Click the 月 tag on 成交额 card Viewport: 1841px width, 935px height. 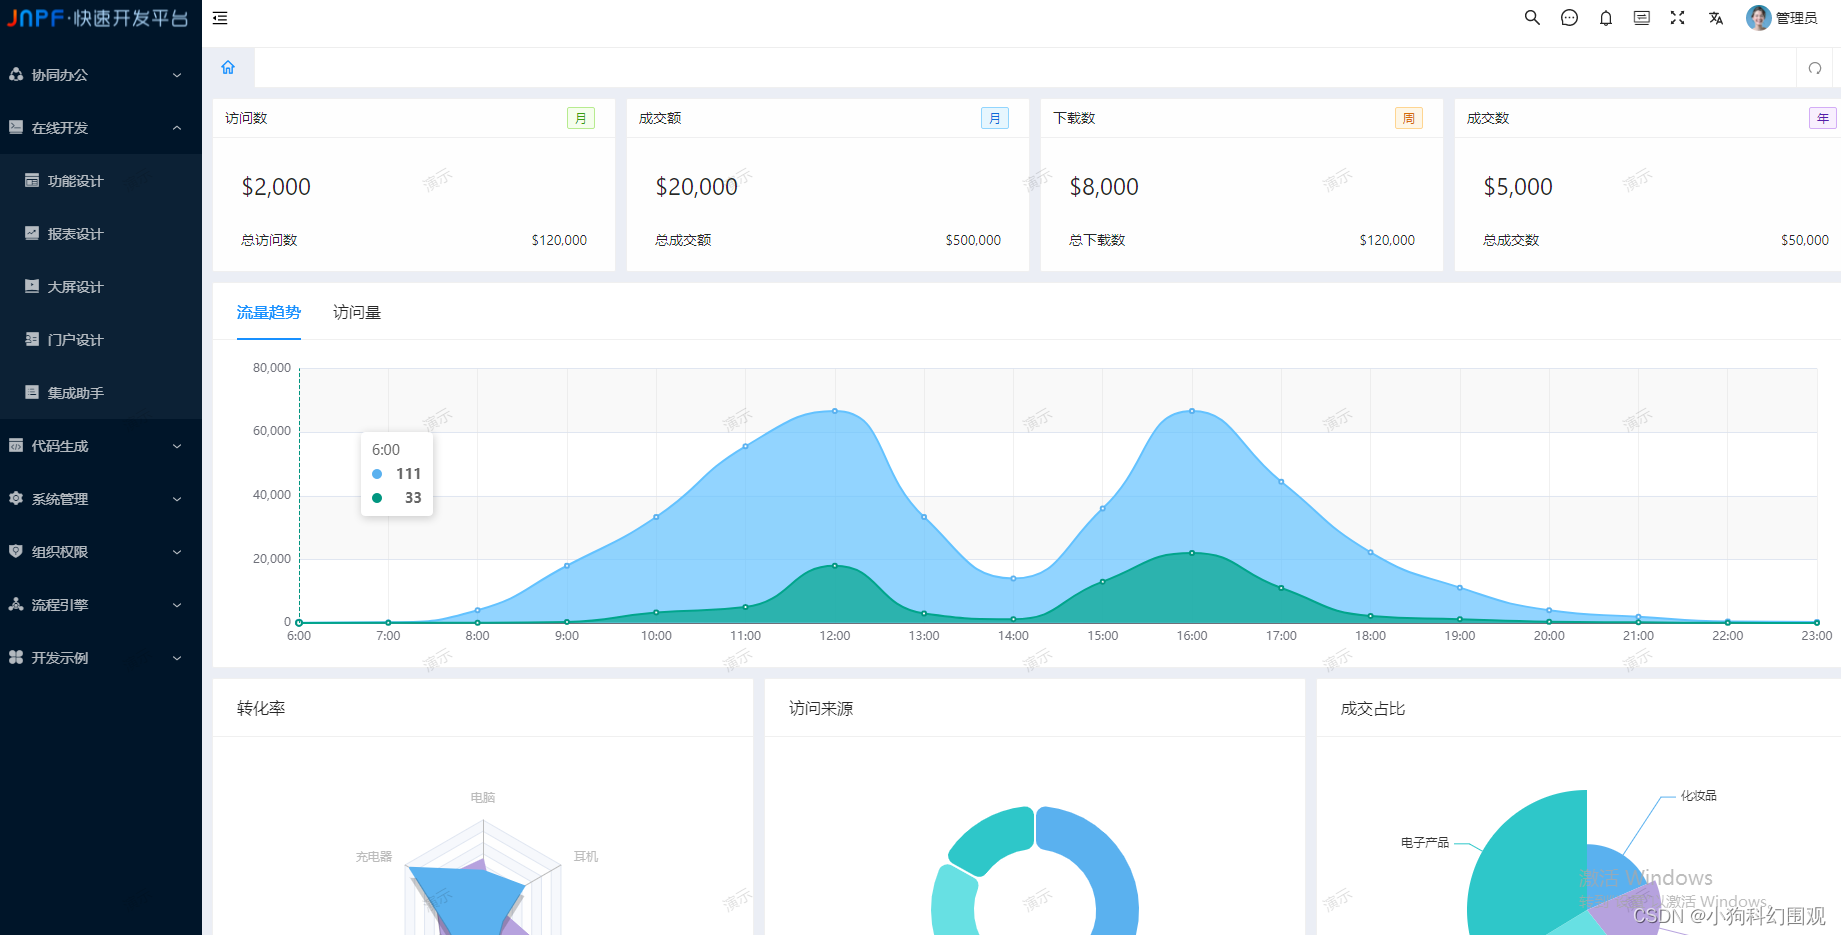995,118
